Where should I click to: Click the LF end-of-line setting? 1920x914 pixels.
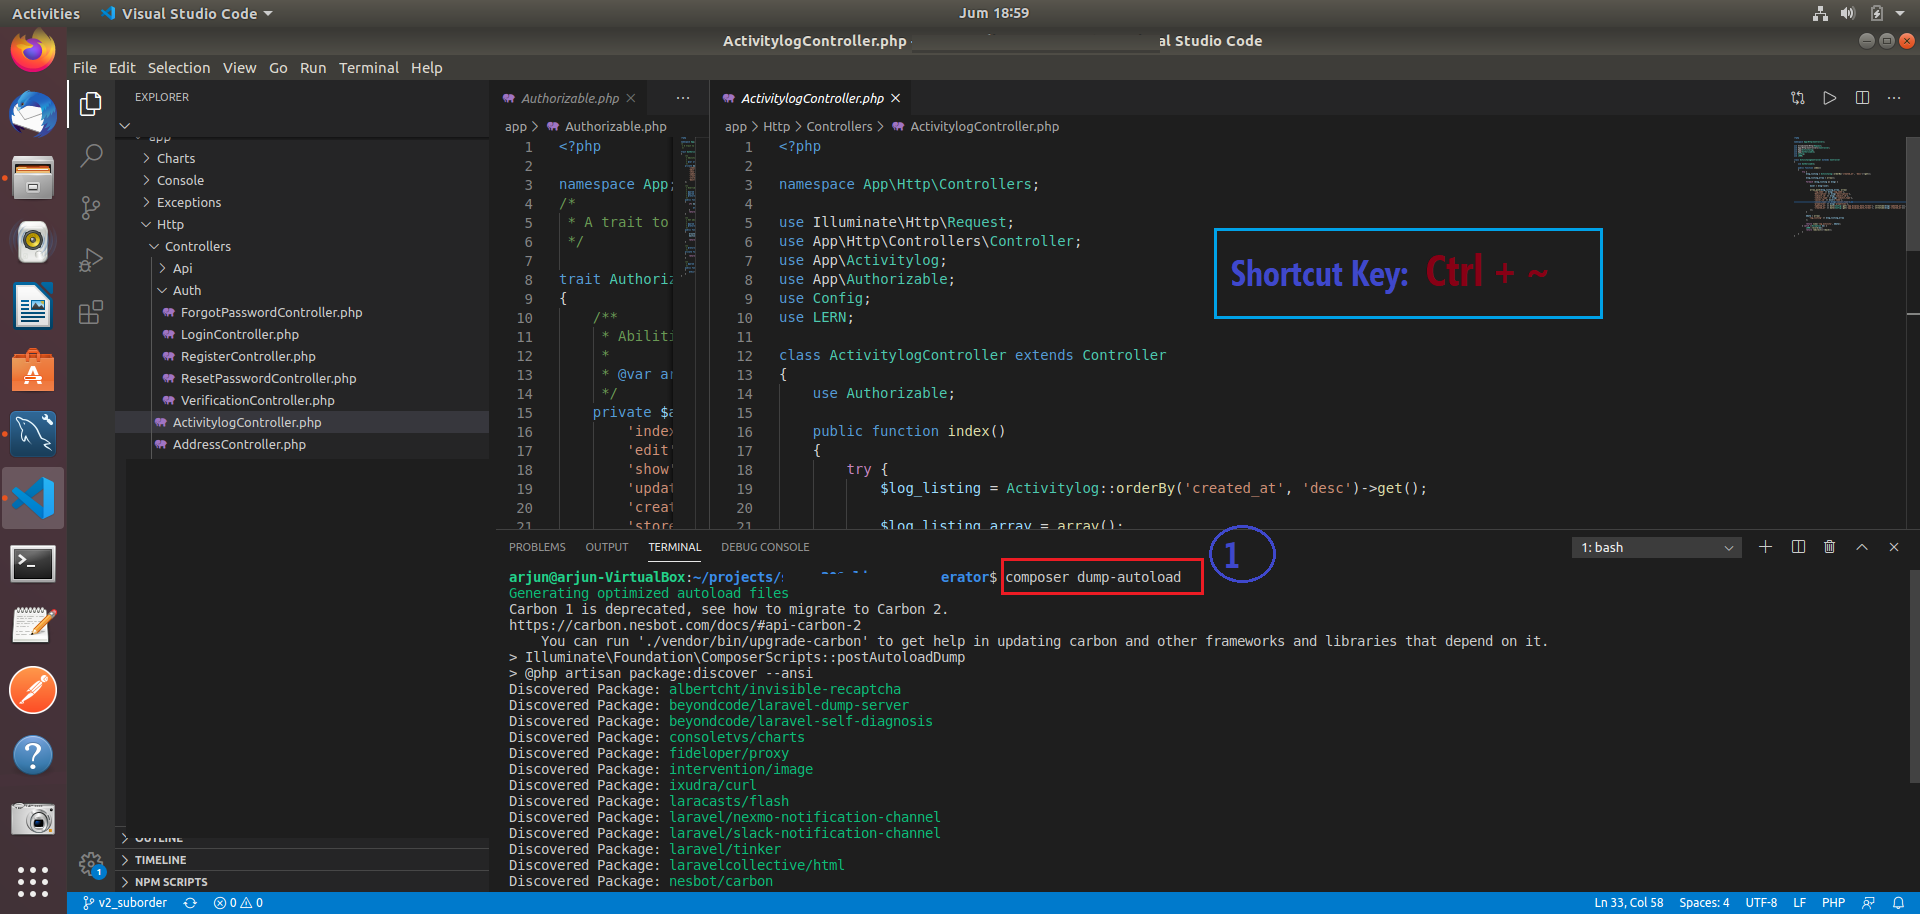tap(1799, 903)
